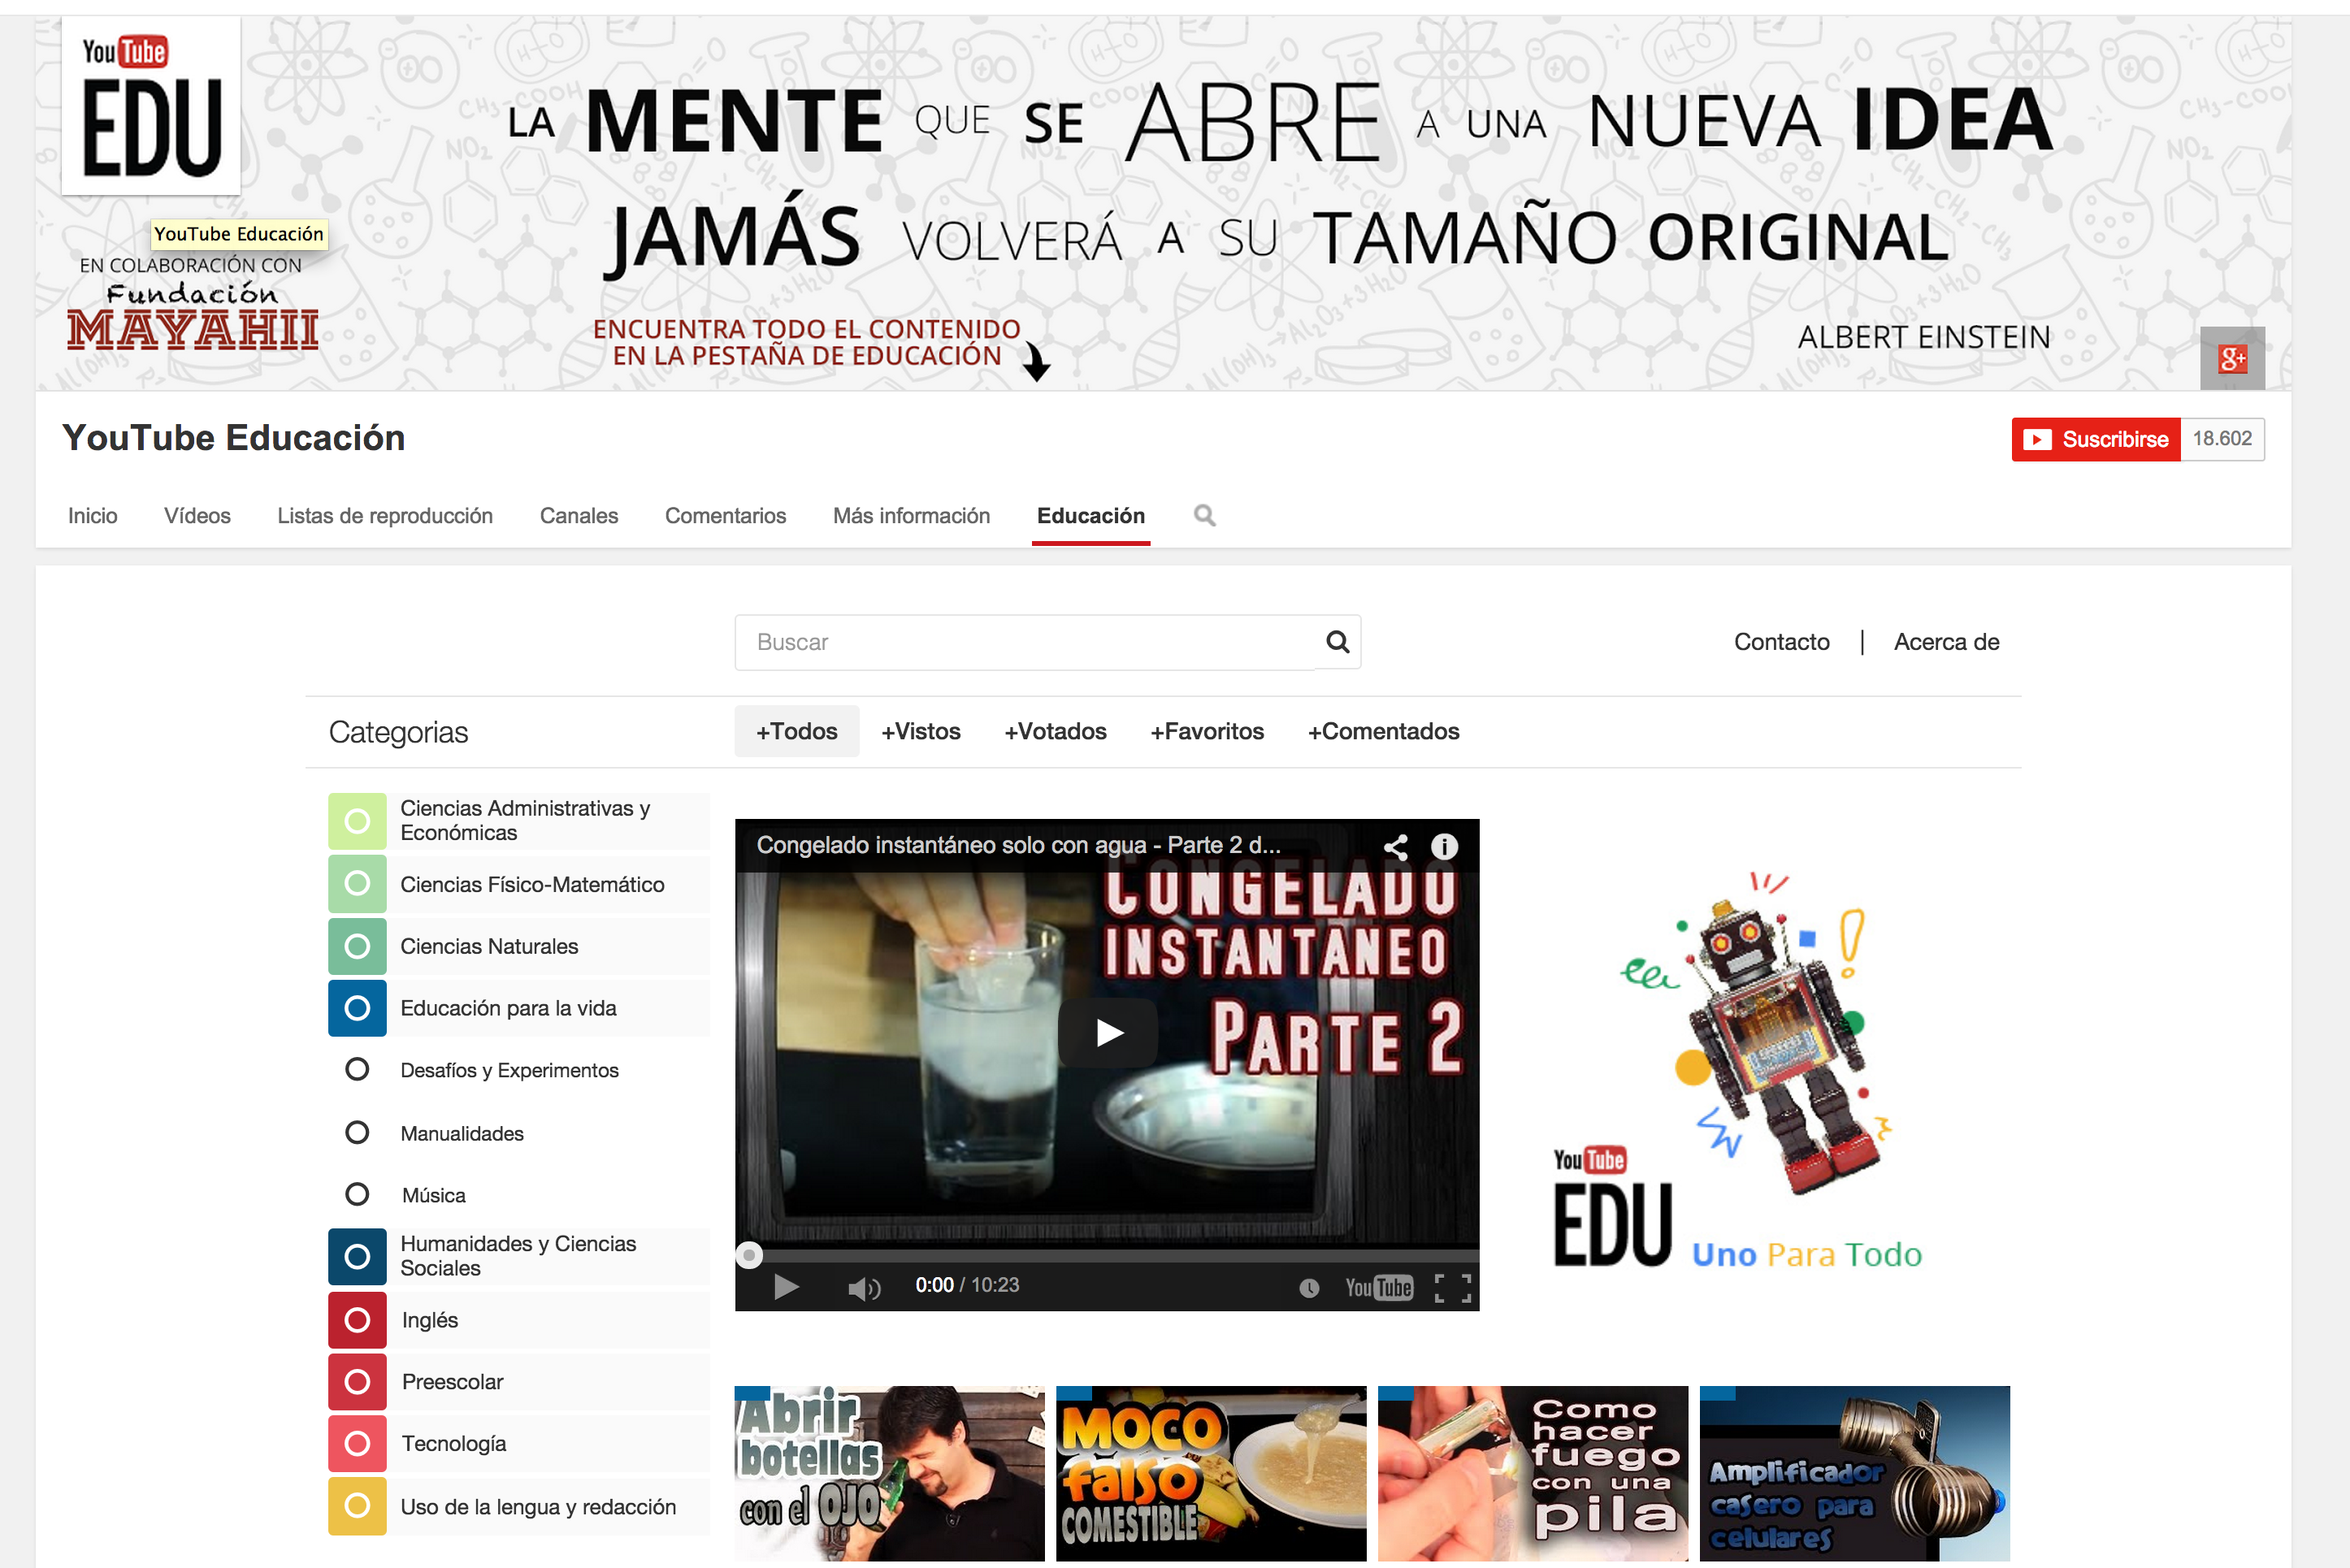Click the Buscar search magnifier button

[1337, 642]
